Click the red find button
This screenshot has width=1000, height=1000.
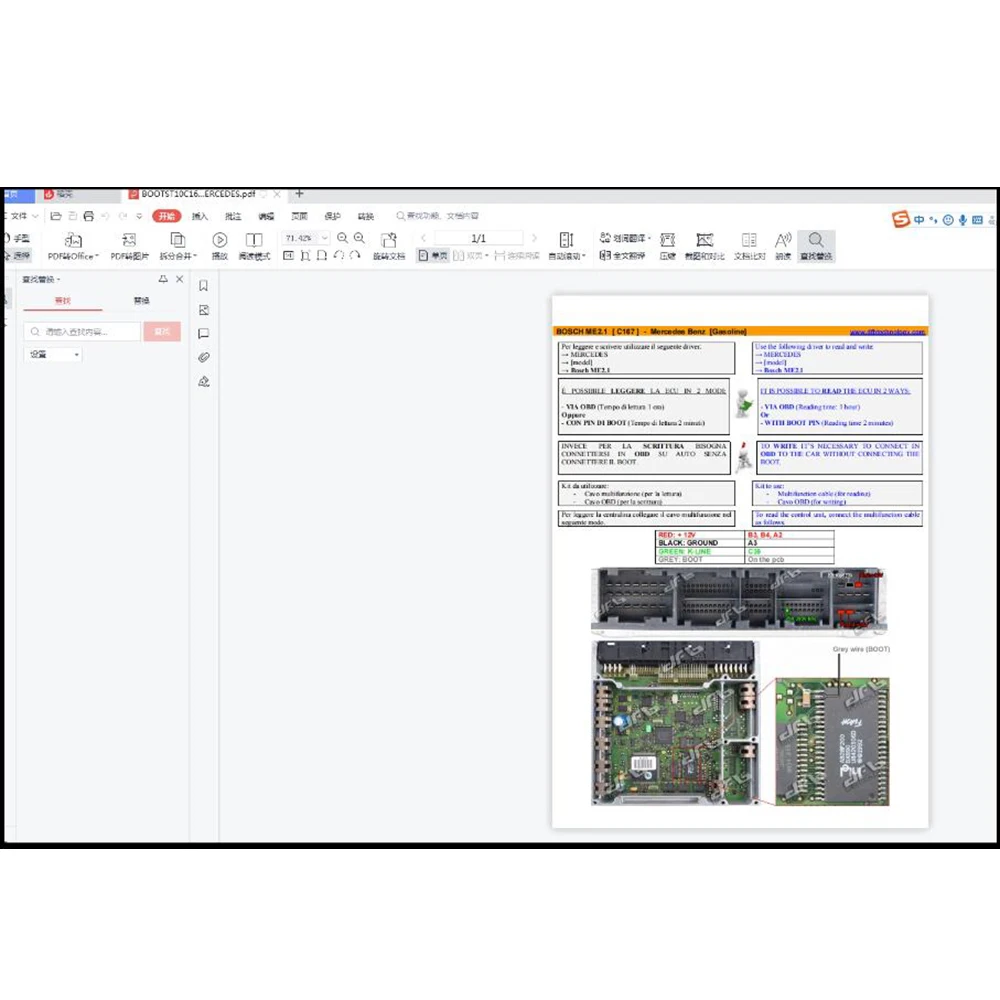click(x=162, y=332)
